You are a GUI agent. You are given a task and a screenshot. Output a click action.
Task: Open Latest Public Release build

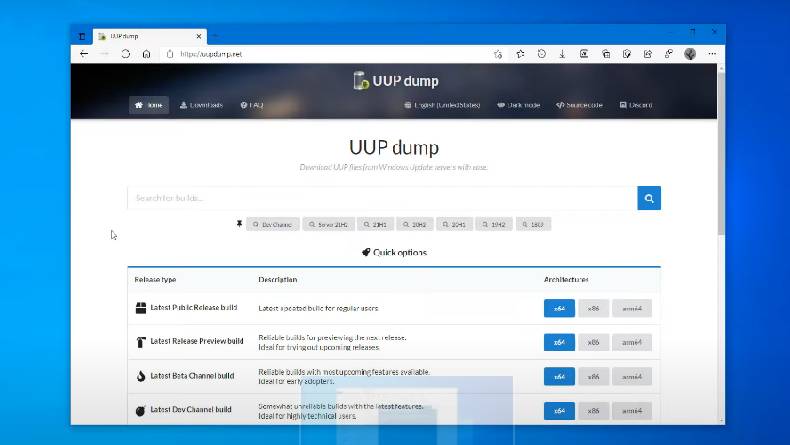click(x=193, y=307)
